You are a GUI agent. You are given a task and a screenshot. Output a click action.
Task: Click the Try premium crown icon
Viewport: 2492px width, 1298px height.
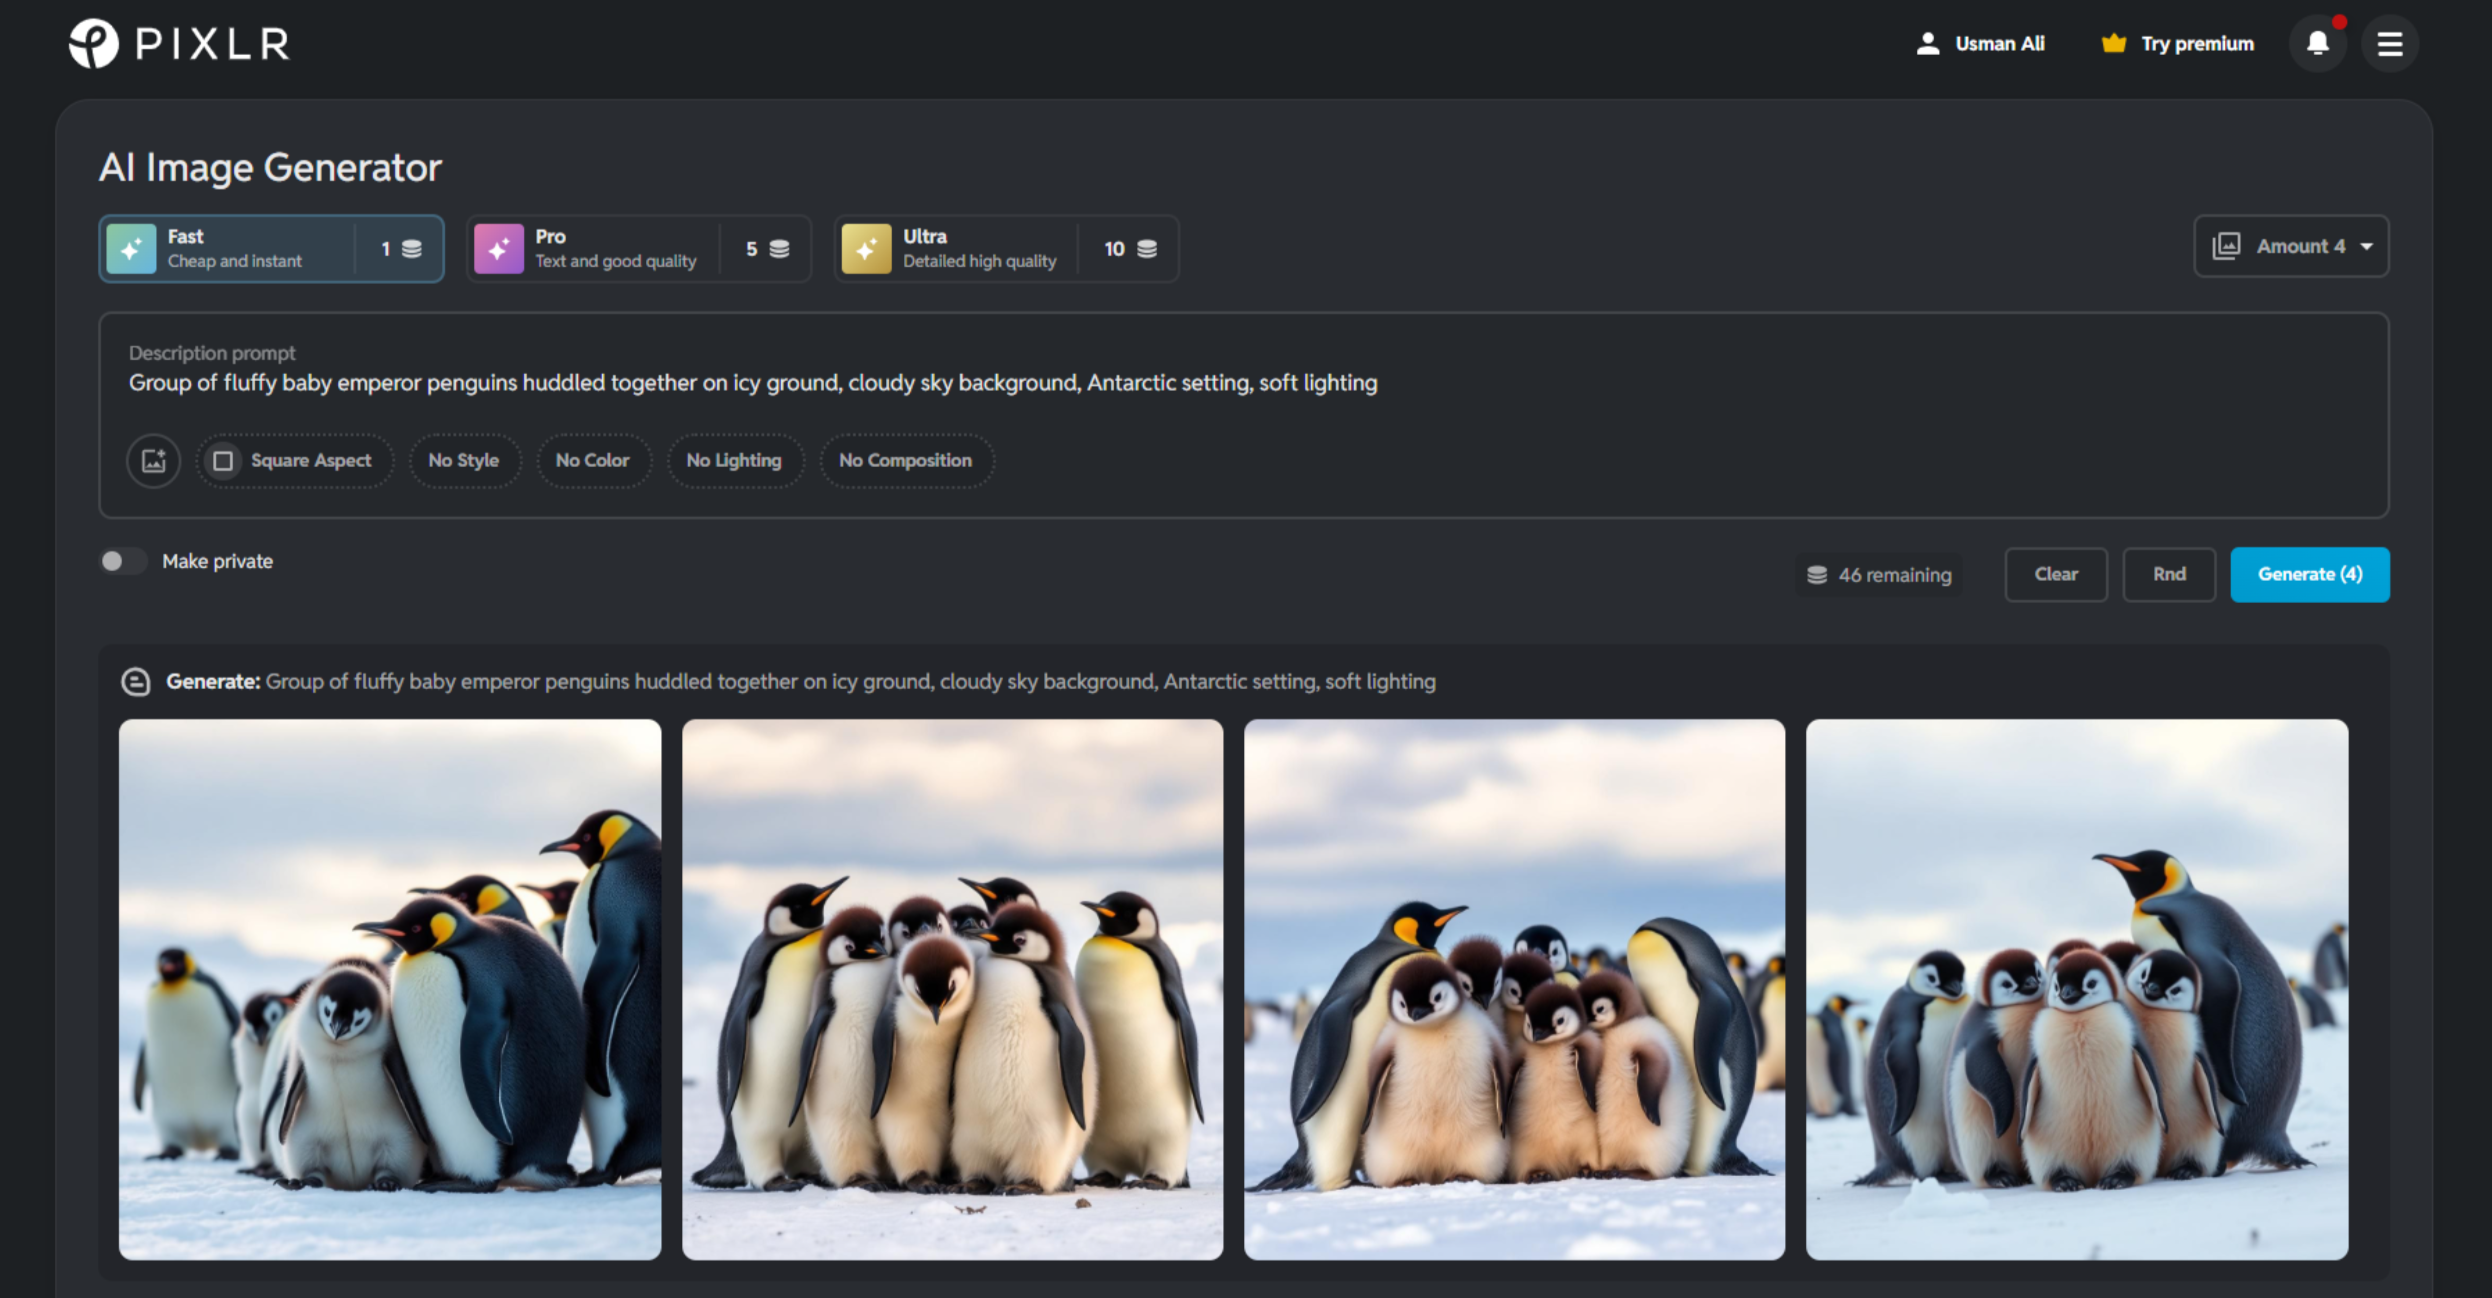(2113, 44)
